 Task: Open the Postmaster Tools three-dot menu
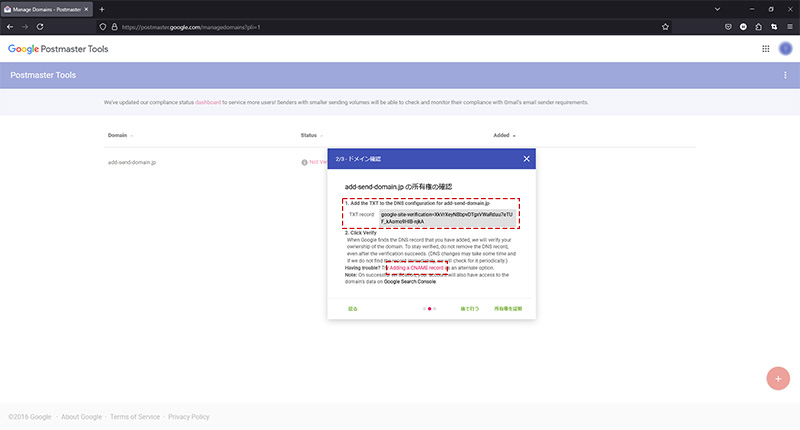click(x=785, y=75)
